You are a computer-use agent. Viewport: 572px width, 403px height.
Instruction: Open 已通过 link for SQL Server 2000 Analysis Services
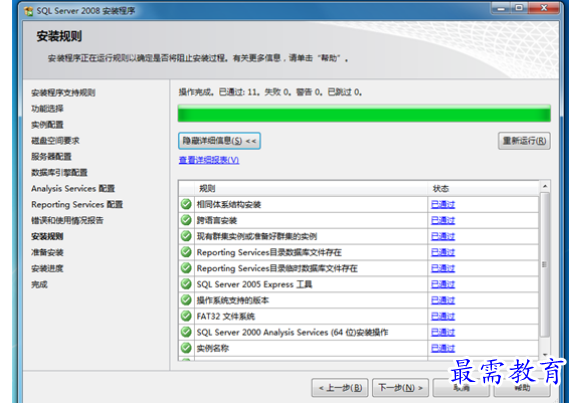443,332
